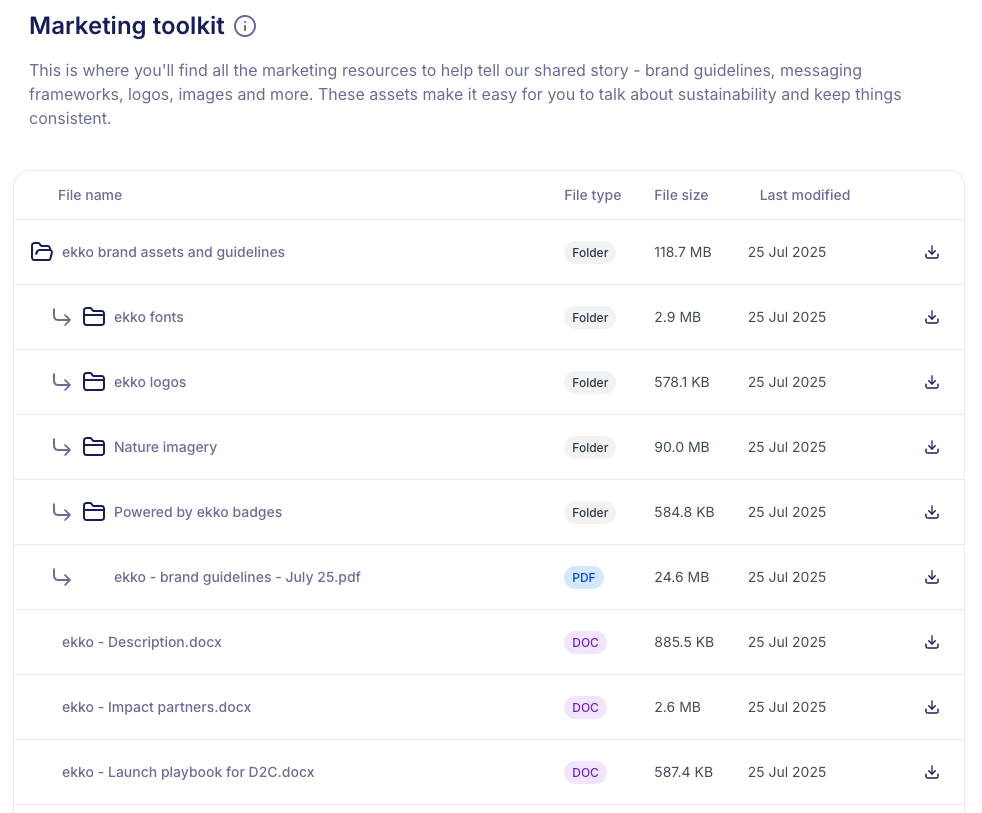Click the info icon beside Marketing toolkit
This screenshot has width=982, height=813.
(x=245, y=26)
